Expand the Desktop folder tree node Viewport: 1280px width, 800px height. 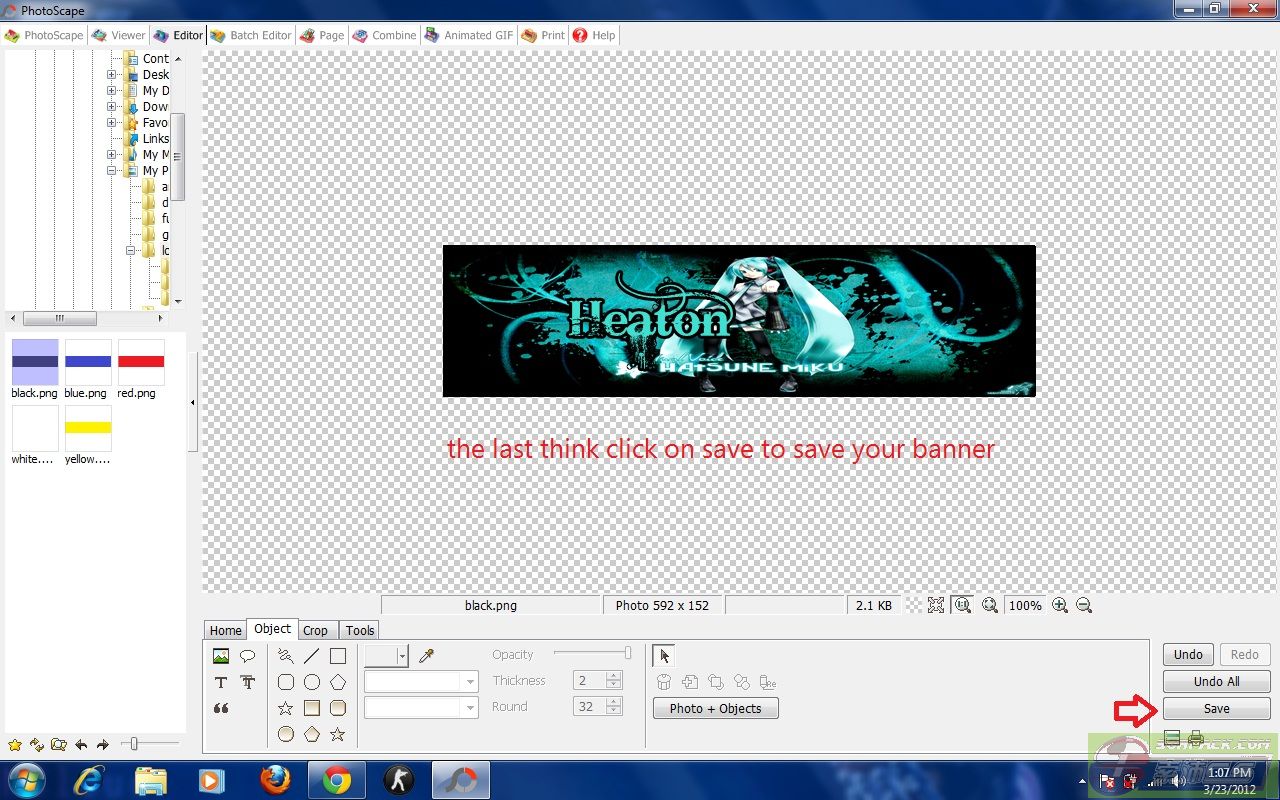[x=112, y=74]
